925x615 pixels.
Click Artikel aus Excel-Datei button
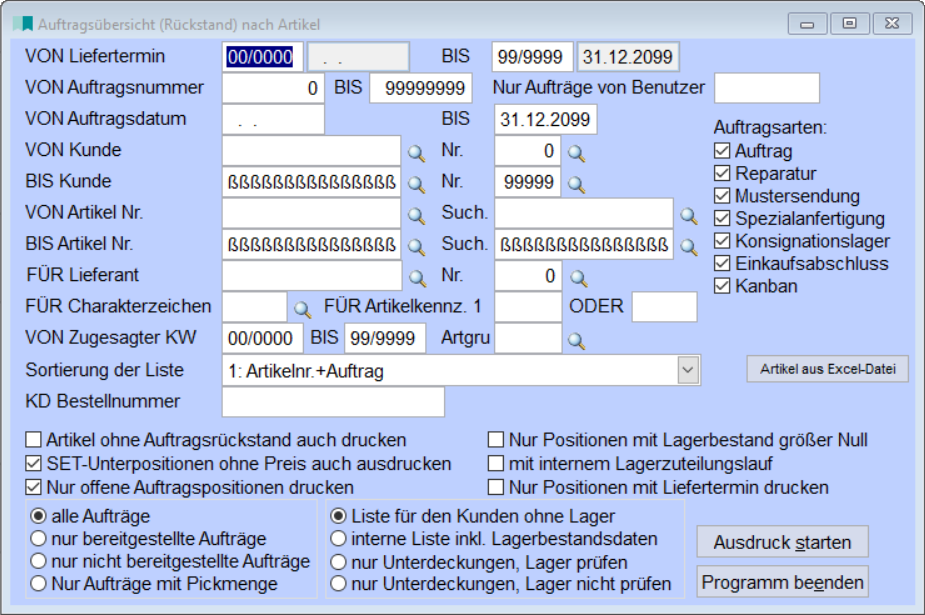tap(827, 369)
